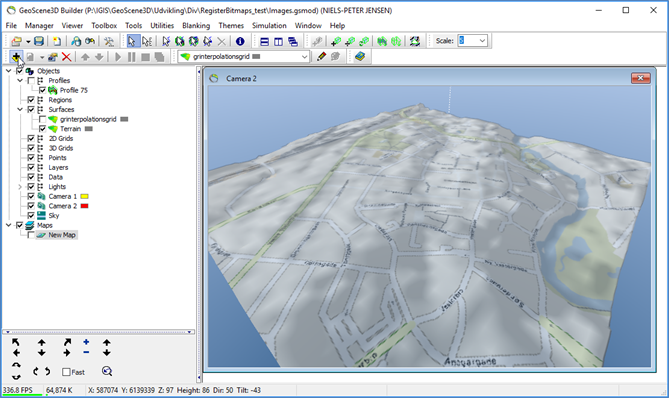Screen dimensions: 669x398
Task: Click the stop button in the object toolbar
Action: [145, 57]
